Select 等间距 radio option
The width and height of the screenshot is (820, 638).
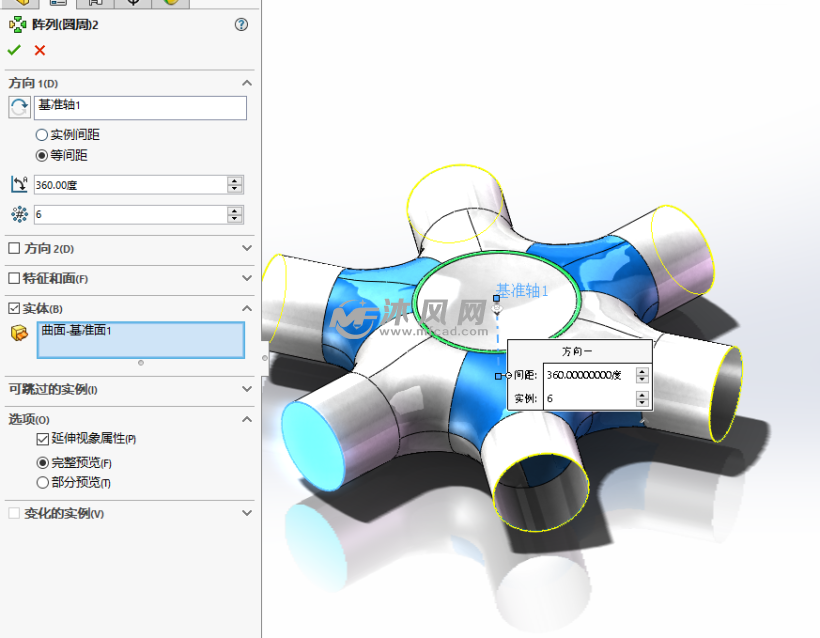[x=41, y=155]
